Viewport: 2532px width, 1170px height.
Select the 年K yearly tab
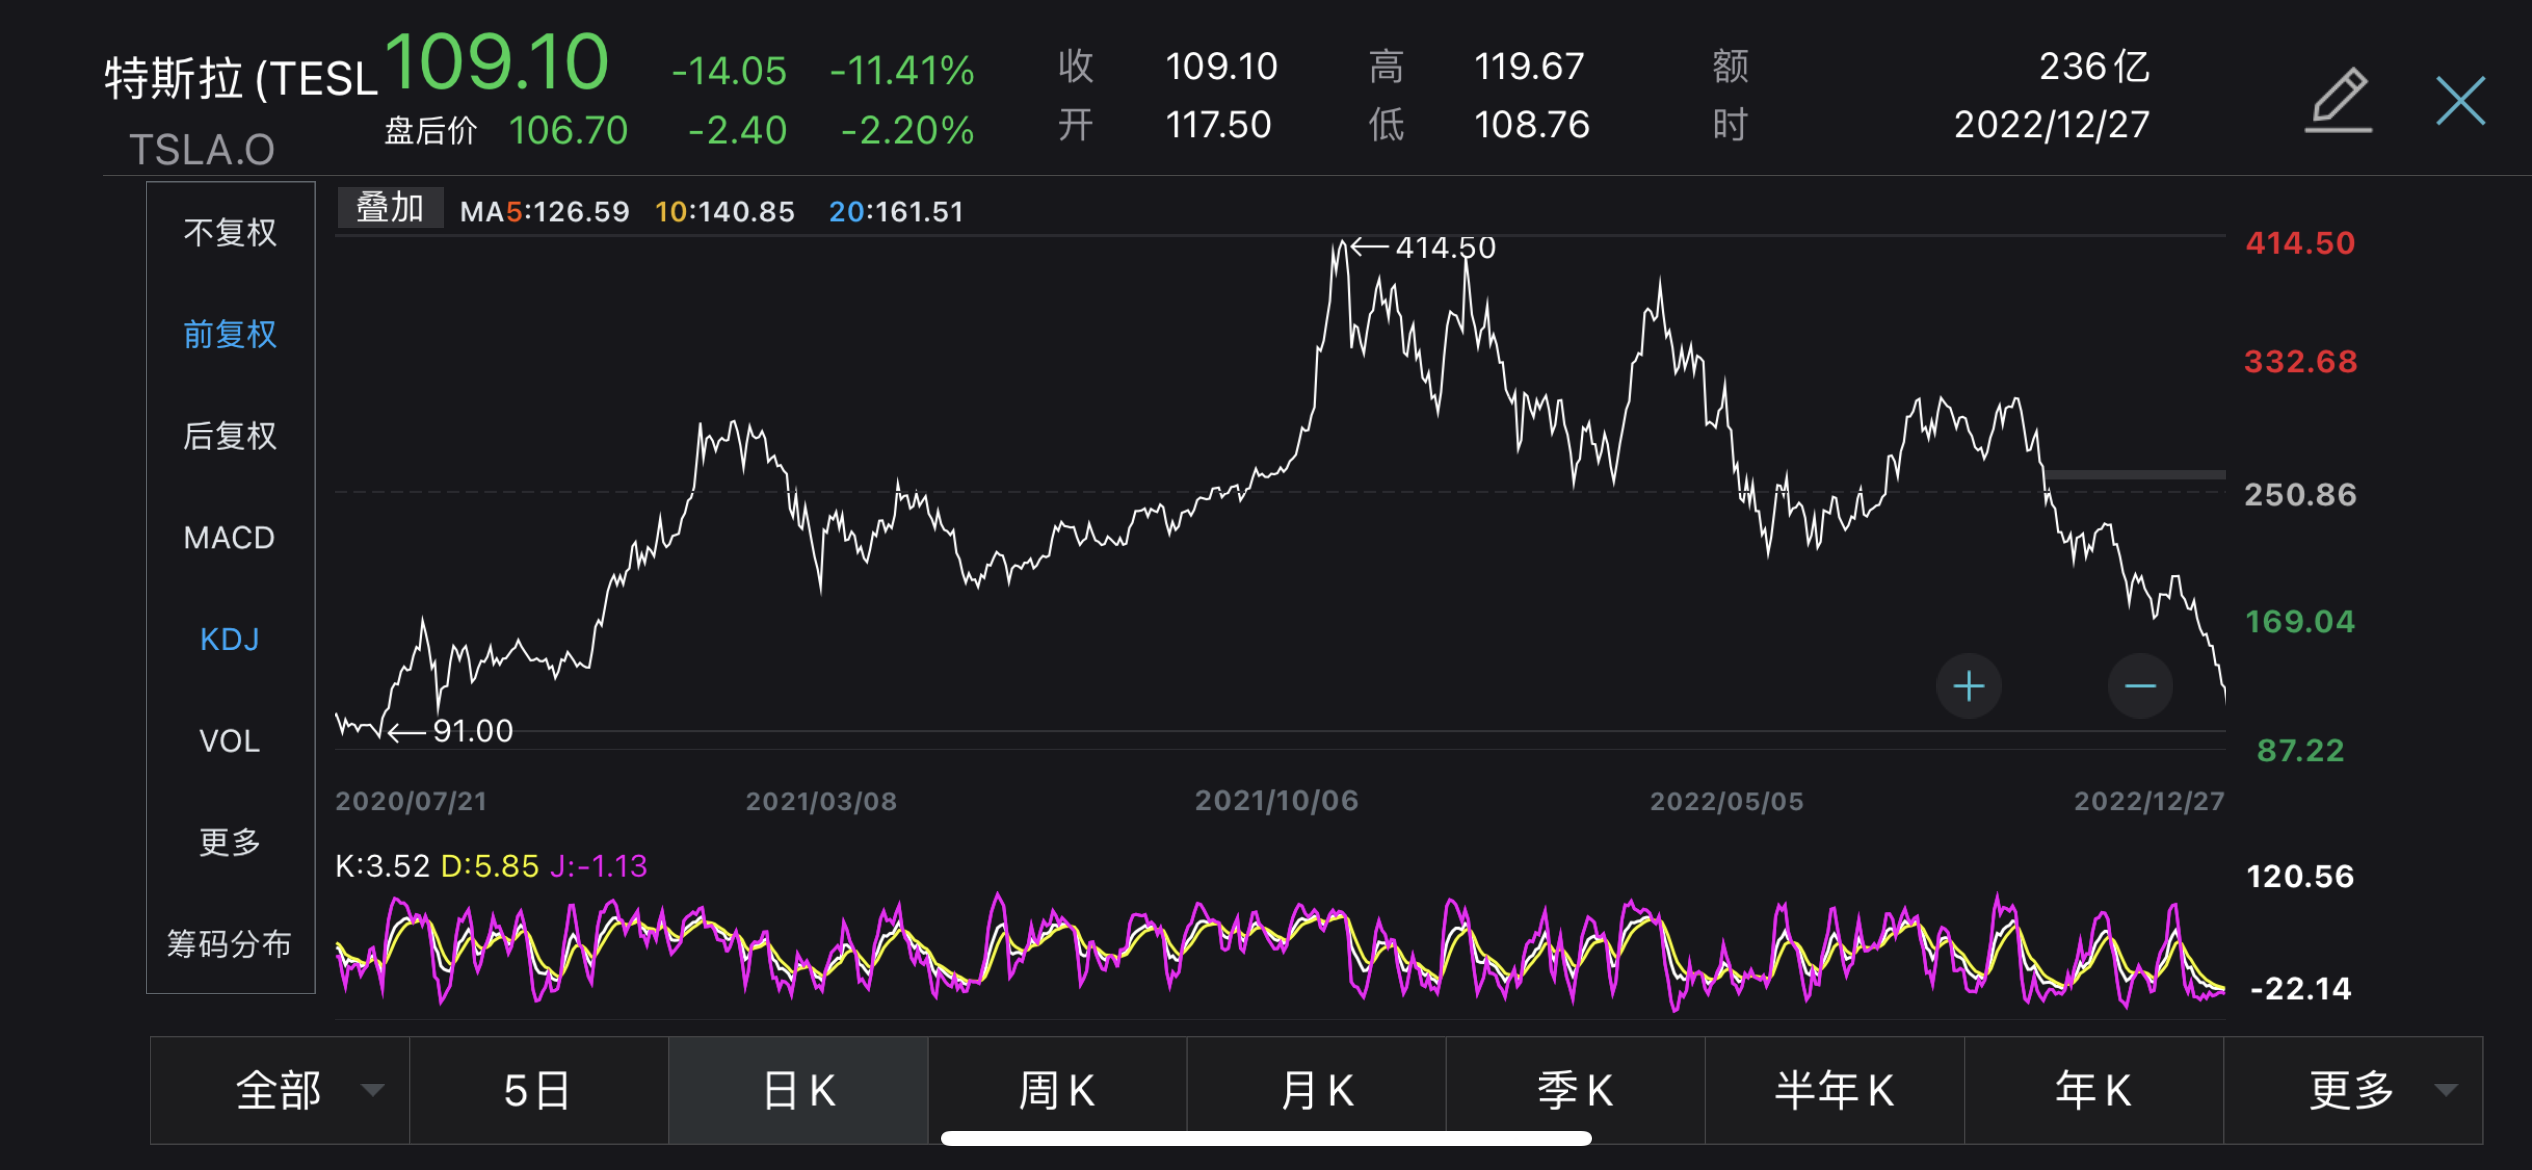pyautogui.click(x=2094, y=1090)
